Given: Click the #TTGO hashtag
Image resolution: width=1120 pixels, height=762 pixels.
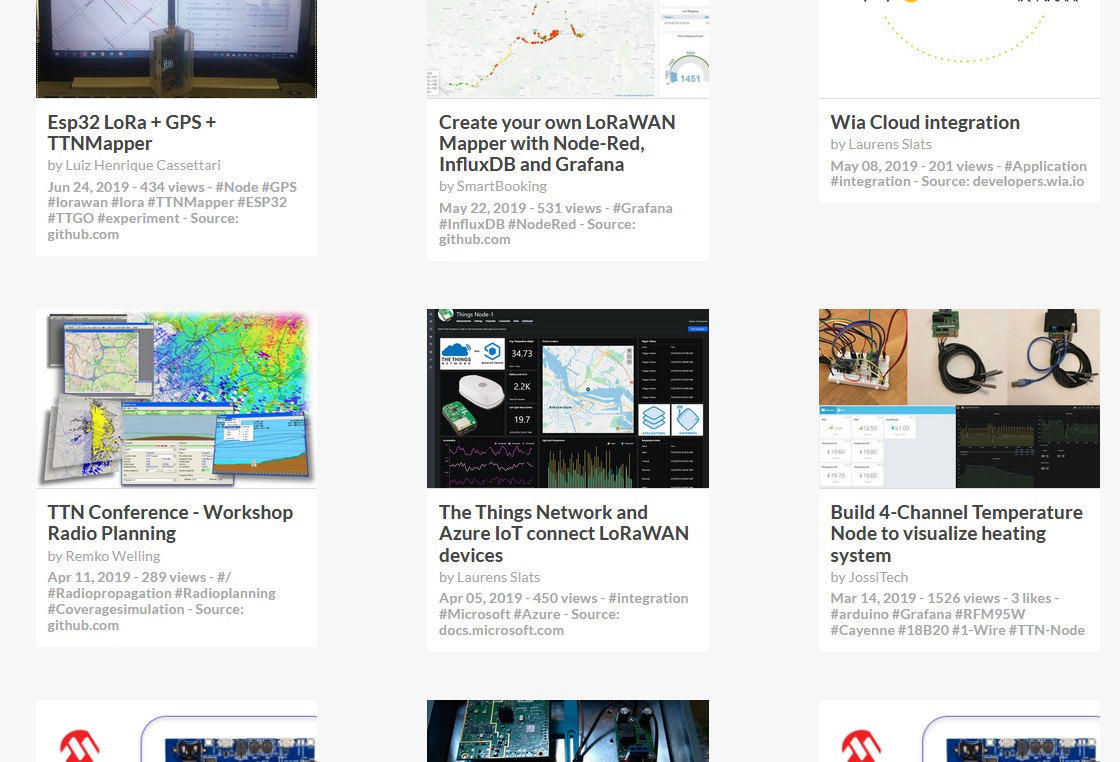Looking at the screenshot, I should click(71, 218).
